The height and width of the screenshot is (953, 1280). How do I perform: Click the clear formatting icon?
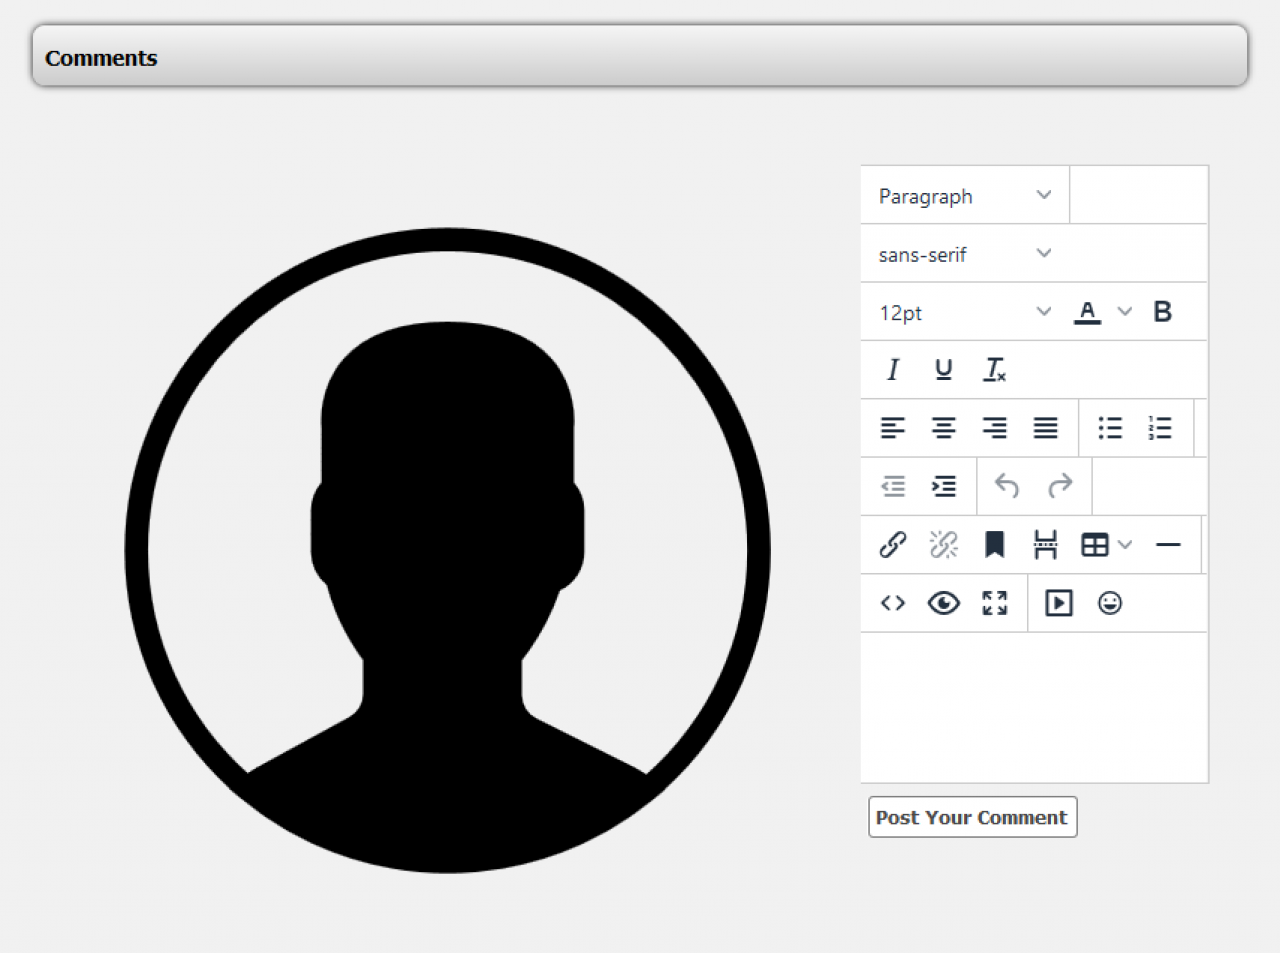coord(995,370)
